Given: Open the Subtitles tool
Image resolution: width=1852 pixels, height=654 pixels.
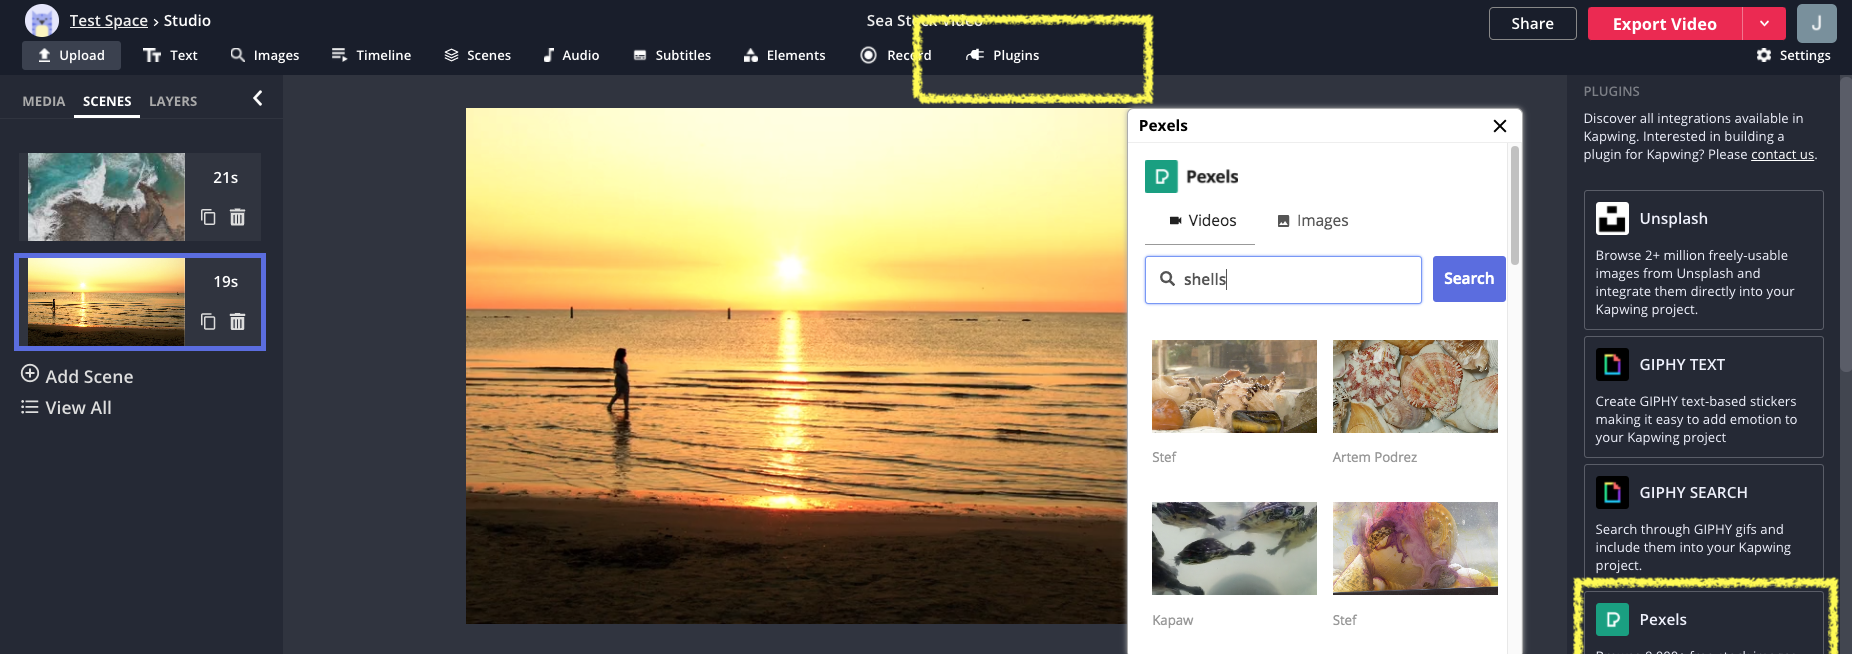Looking at the screenshot, I should 672,55.
